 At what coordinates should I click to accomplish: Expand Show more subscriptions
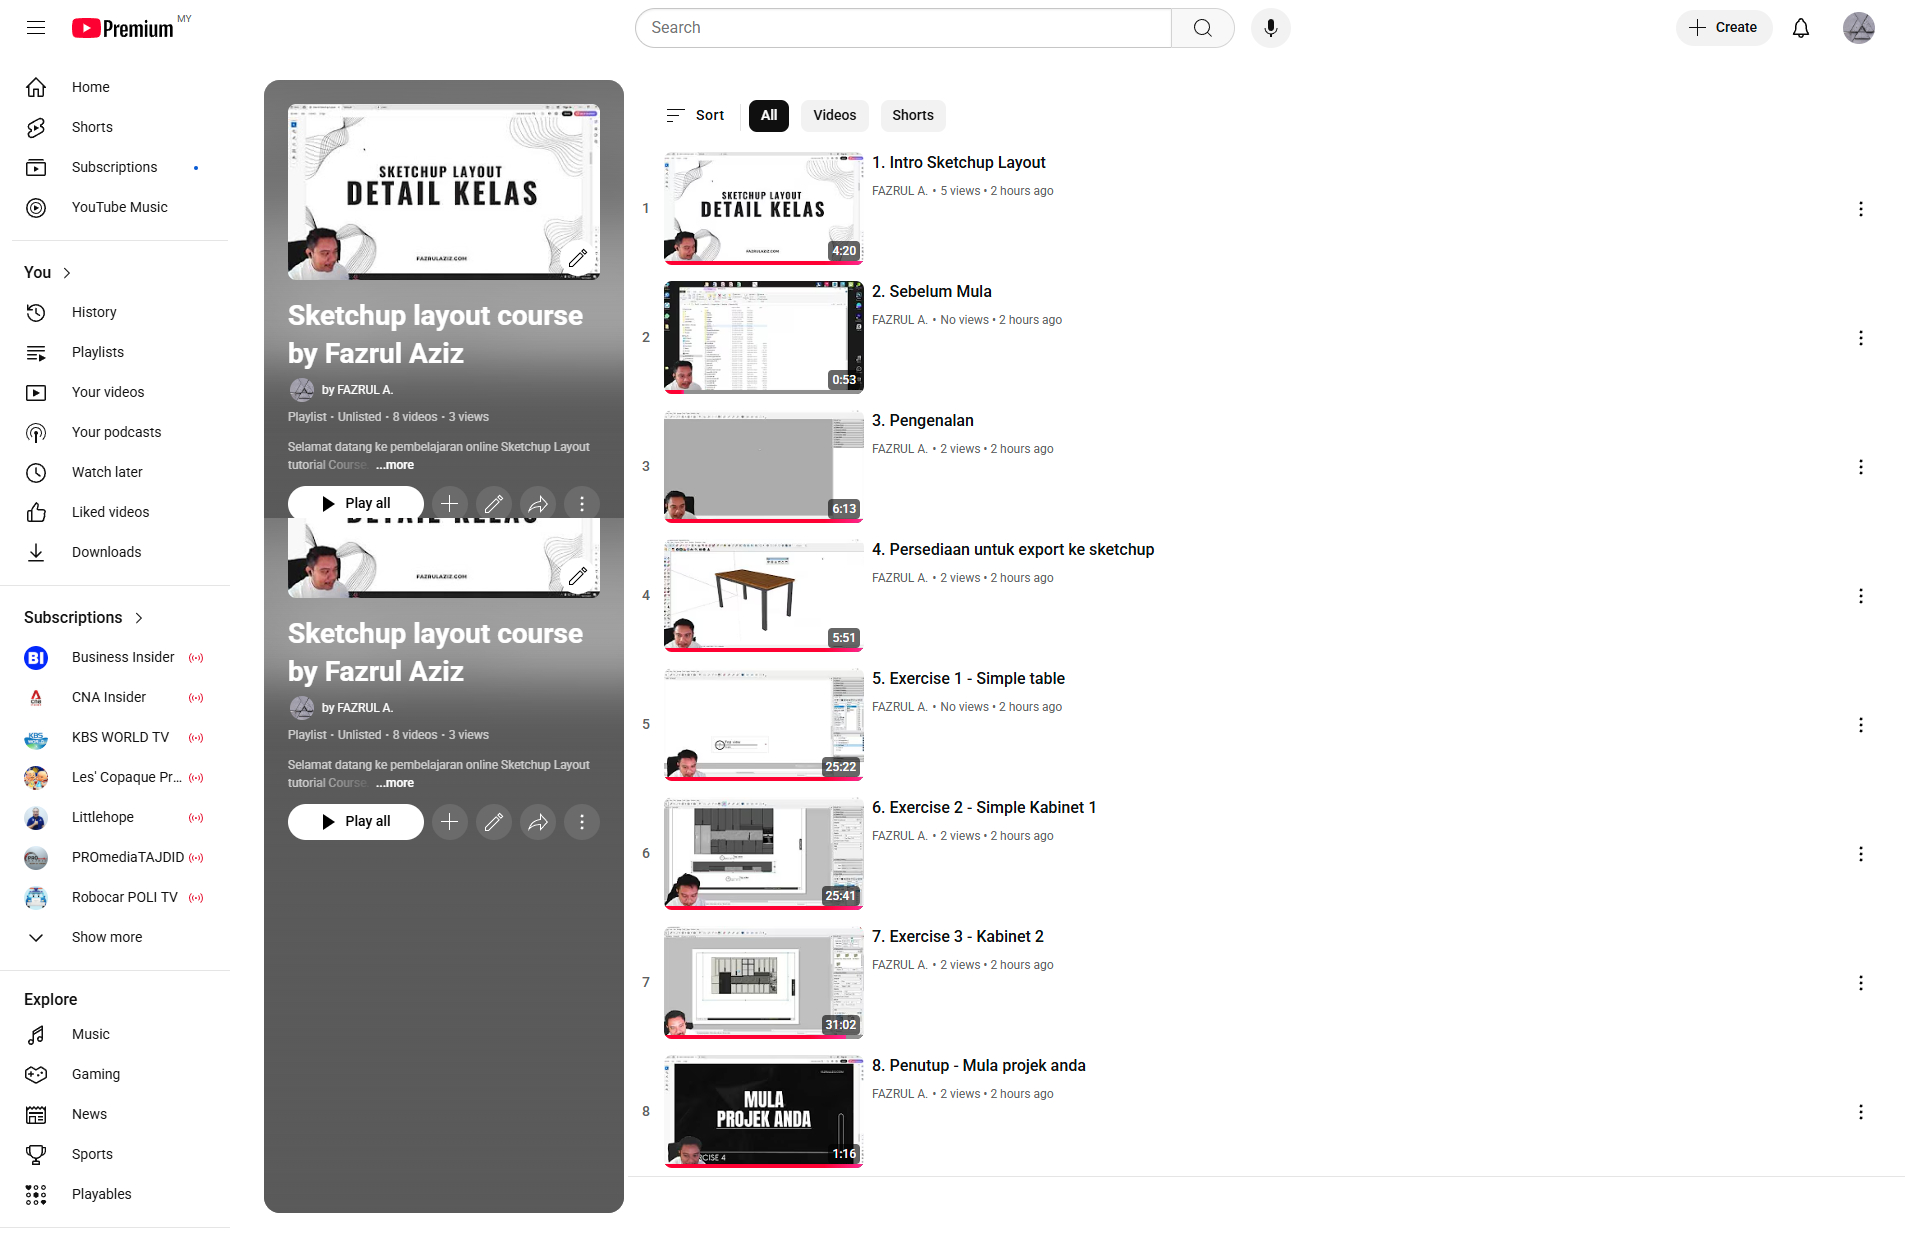(x=106, y=937)
